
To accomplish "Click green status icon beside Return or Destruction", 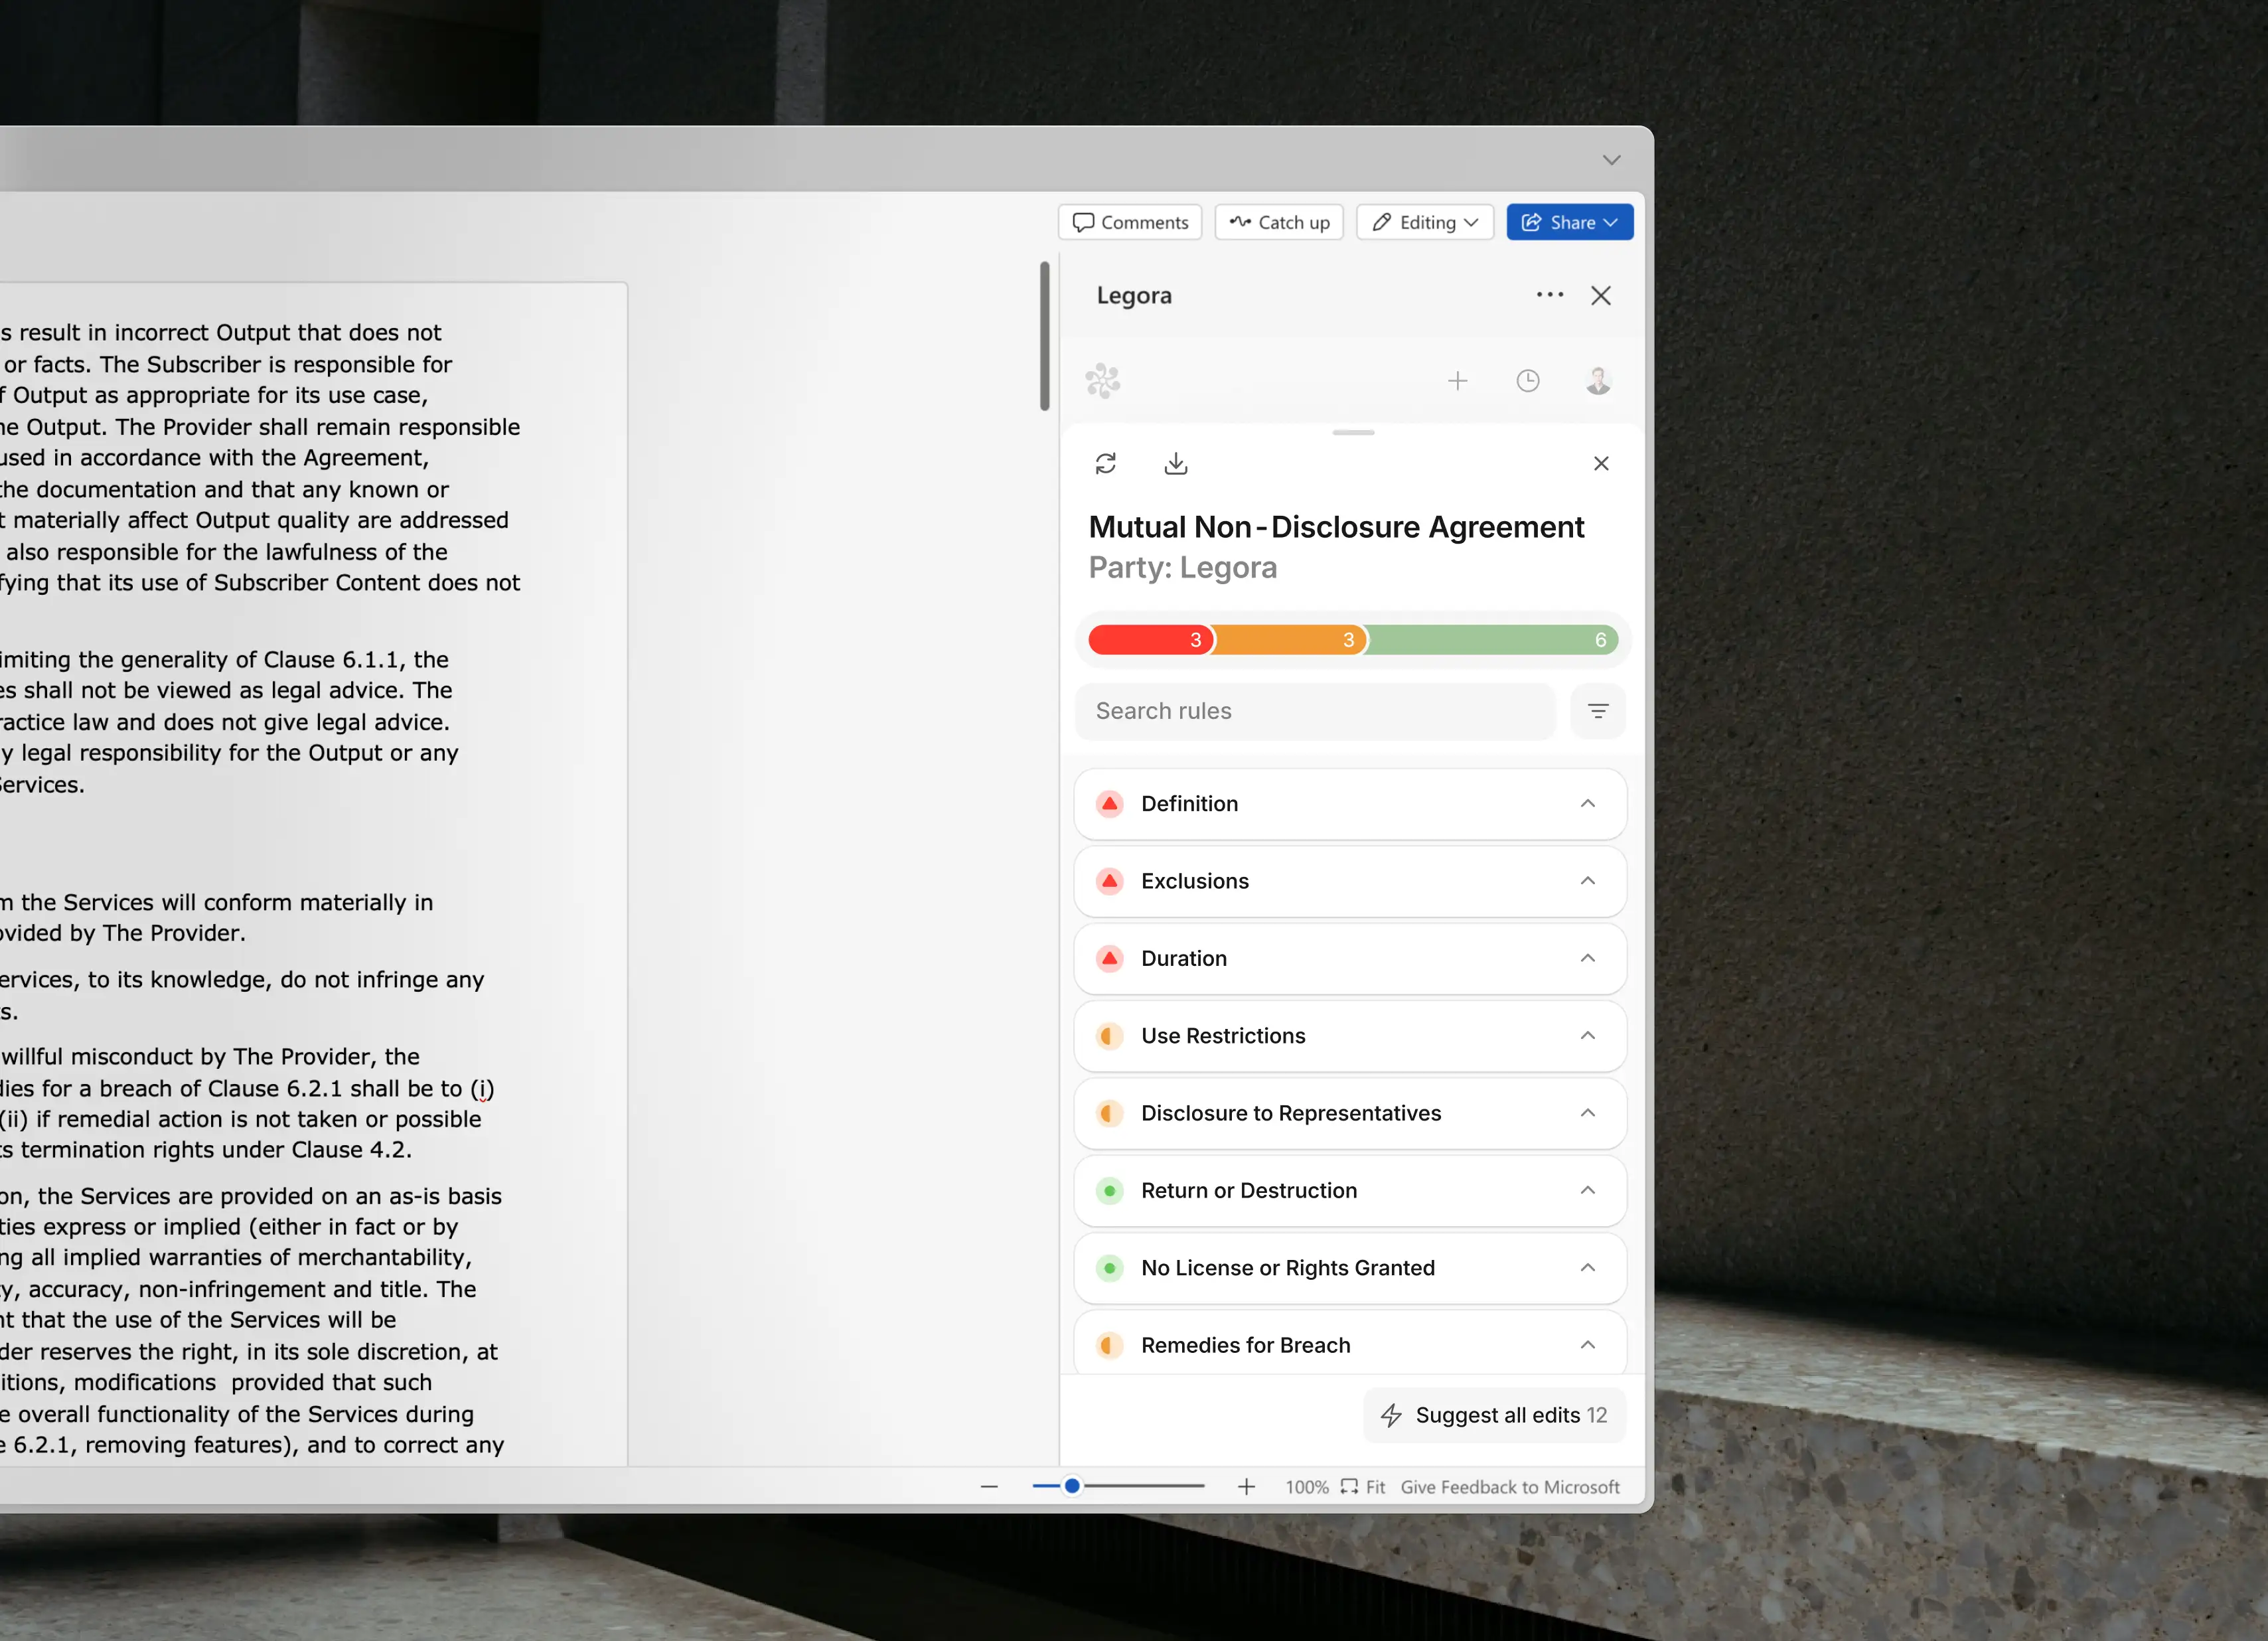I will tap(1109, 1190).
